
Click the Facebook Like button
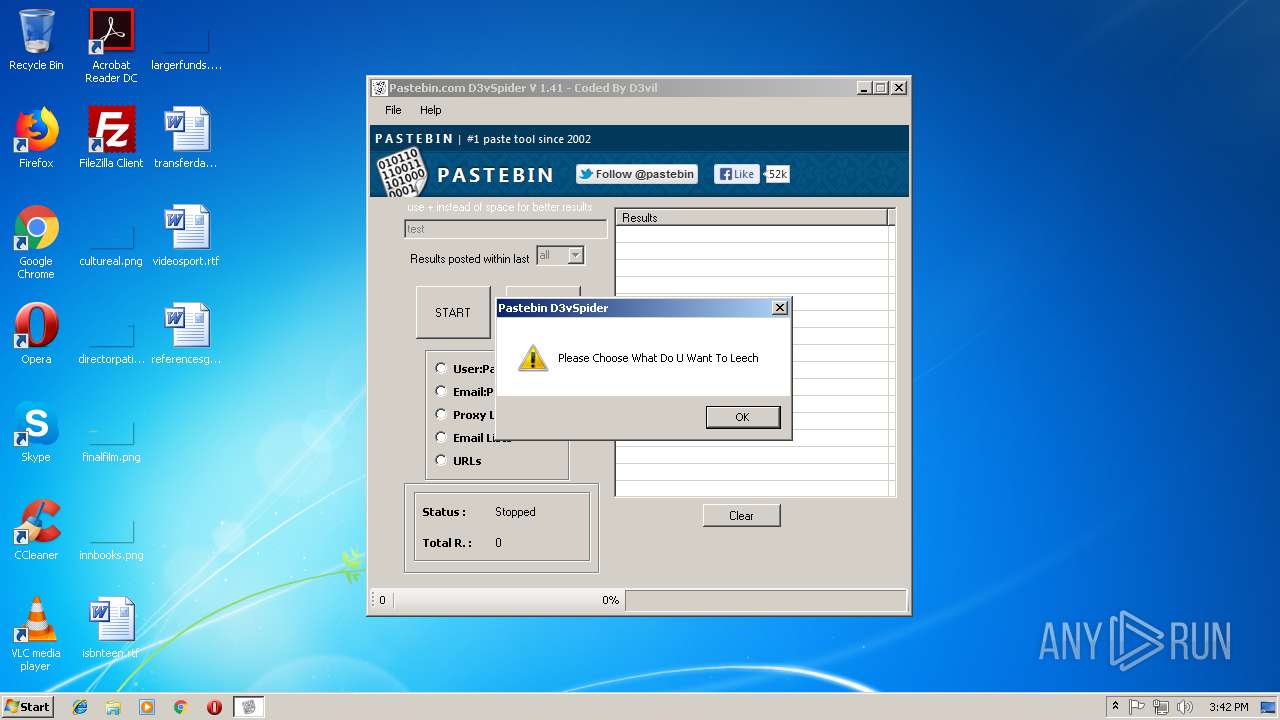pos(736,174)
